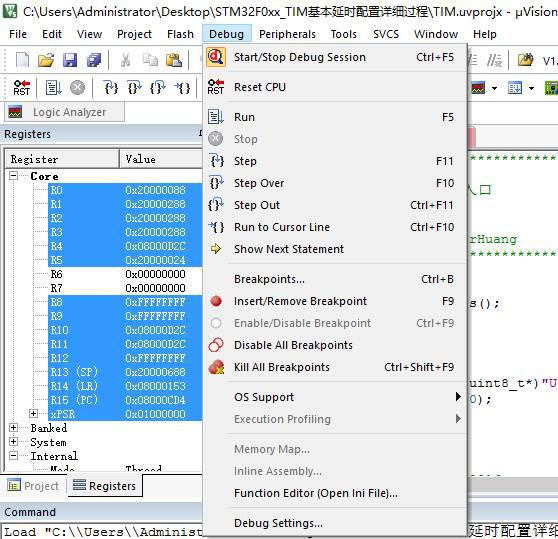The width and height of the screenshot is (558, 539).
Task: Click the Save file toolbar icon
Action: (70, 60)
